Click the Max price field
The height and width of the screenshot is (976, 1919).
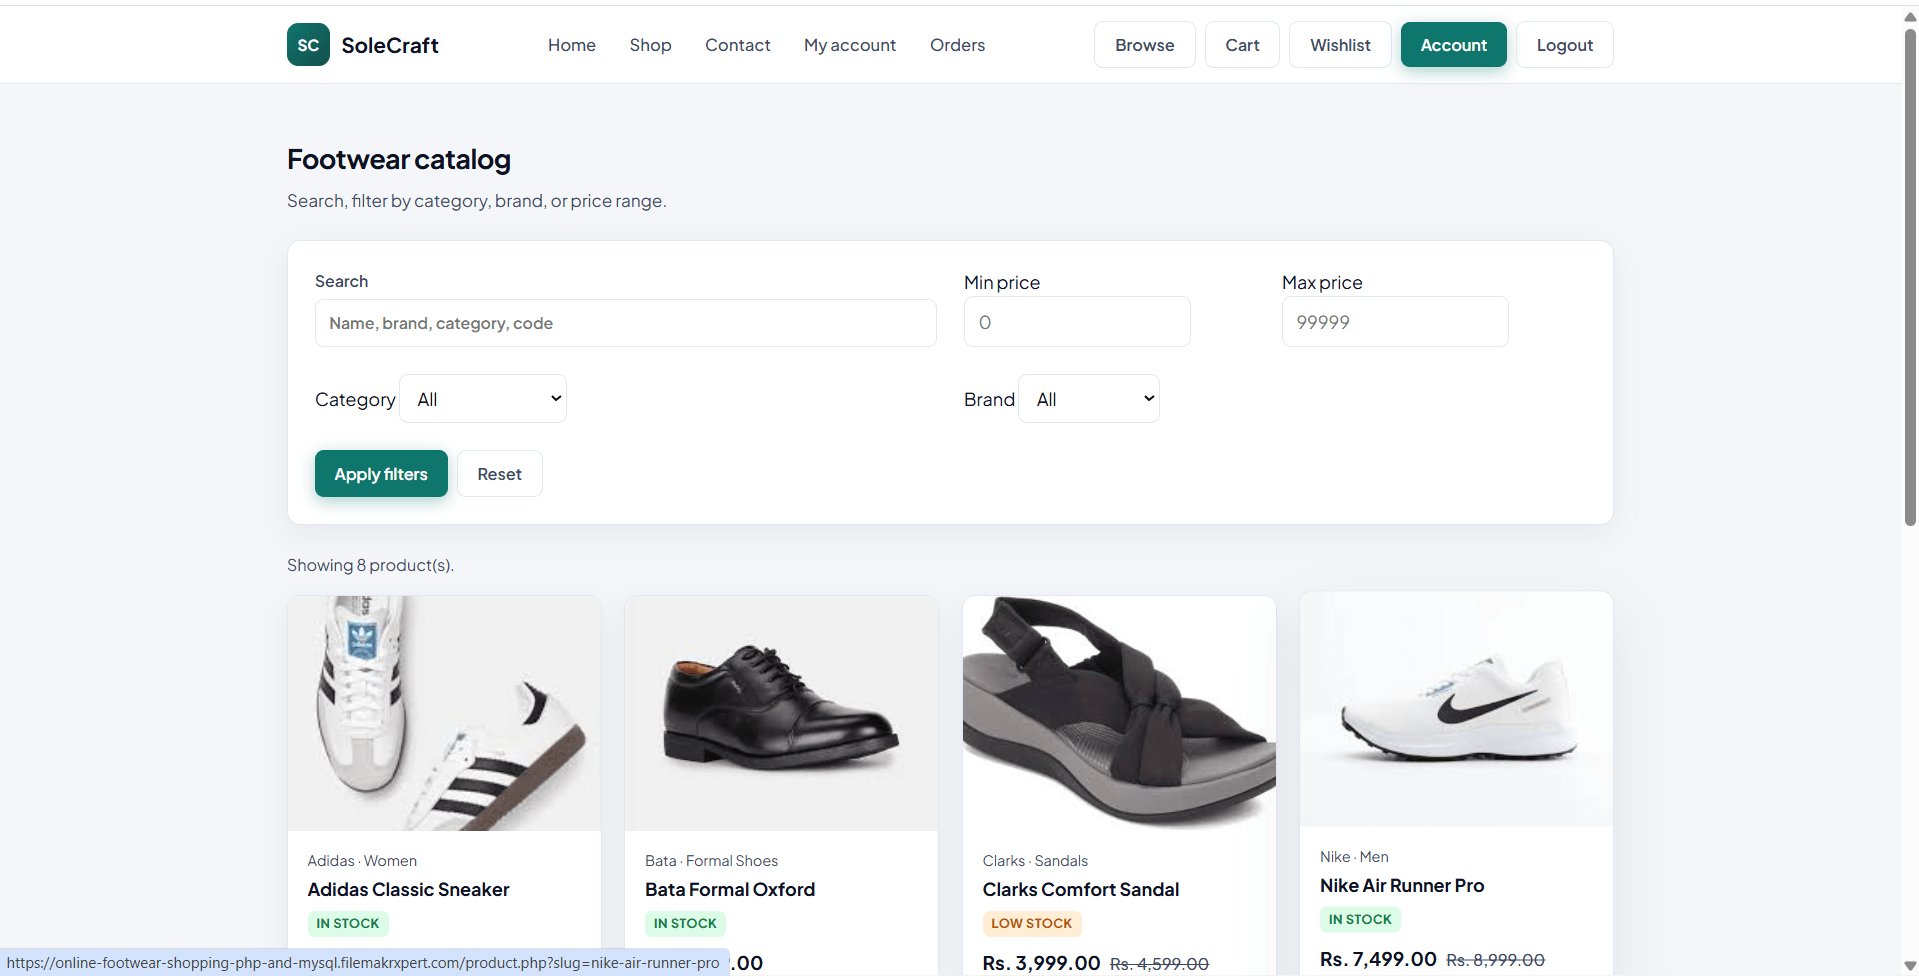[1395, 322]
